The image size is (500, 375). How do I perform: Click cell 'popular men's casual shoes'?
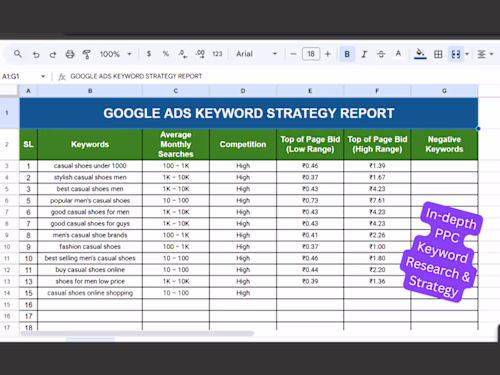tap(90, 200)
